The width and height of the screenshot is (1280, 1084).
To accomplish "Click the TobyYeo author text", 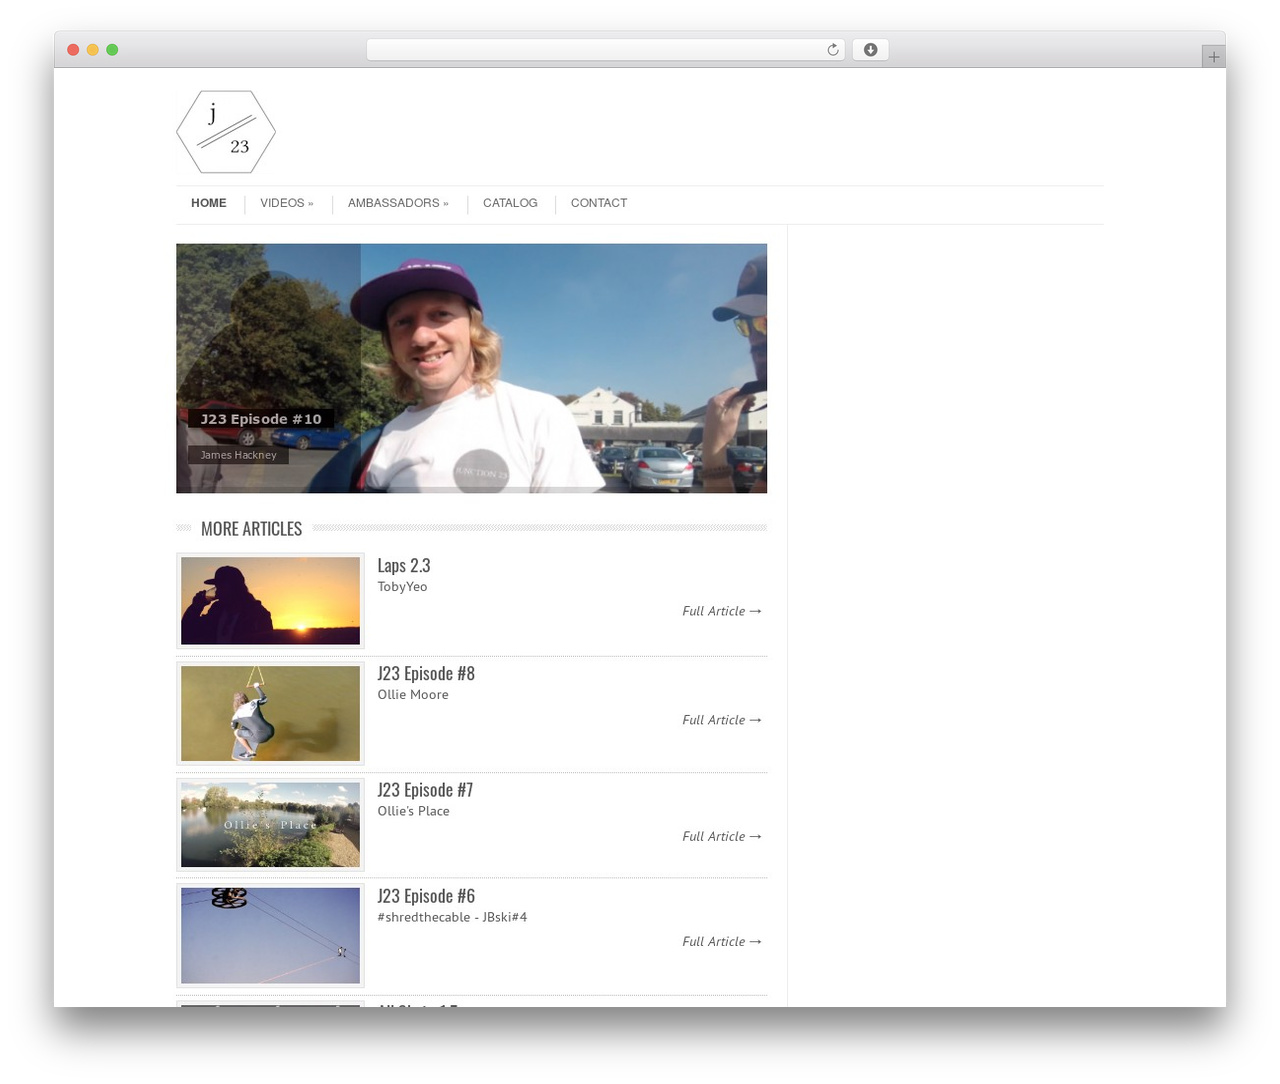I will click(402, 587).
